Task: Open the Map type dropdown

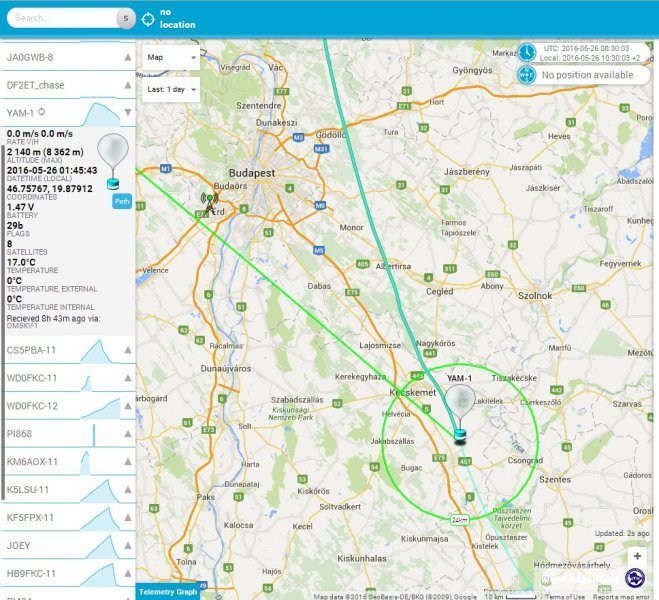Action: 171,58
